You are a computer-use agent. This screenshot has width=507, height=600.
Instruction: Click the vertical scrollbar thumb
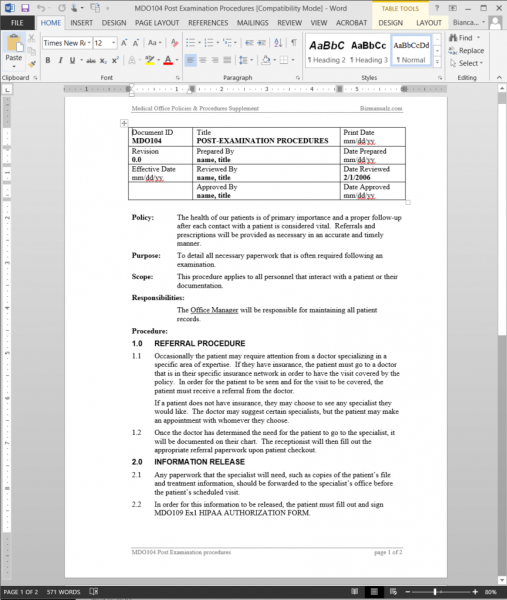point(502,220)
